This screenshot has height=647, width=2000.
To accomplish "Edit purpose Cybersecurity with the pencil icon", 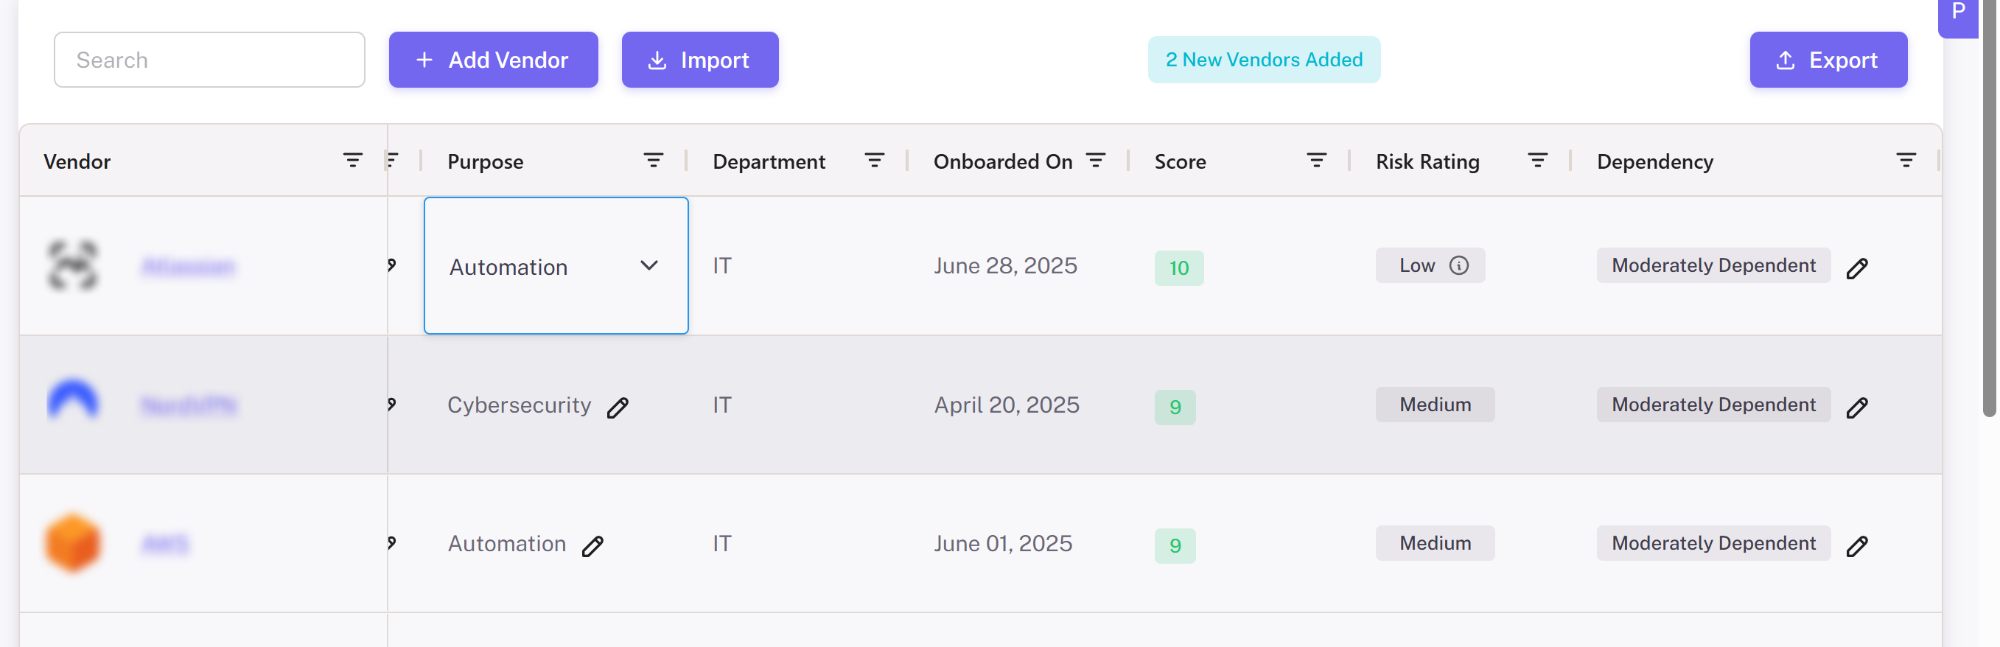I will pos(618,407).
